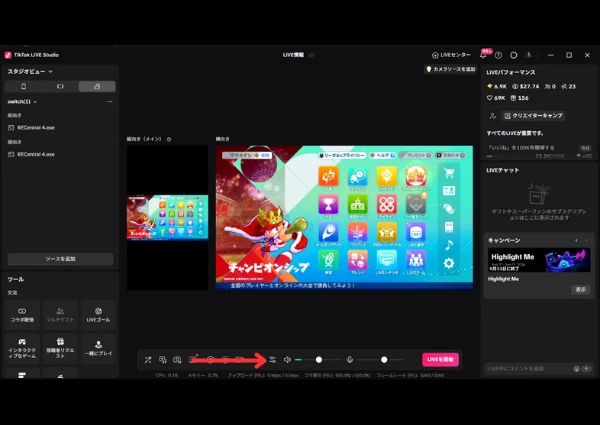600x425 pixels.
Task: Click the 今日 label on the goal
Action: [x=585, y=148]
